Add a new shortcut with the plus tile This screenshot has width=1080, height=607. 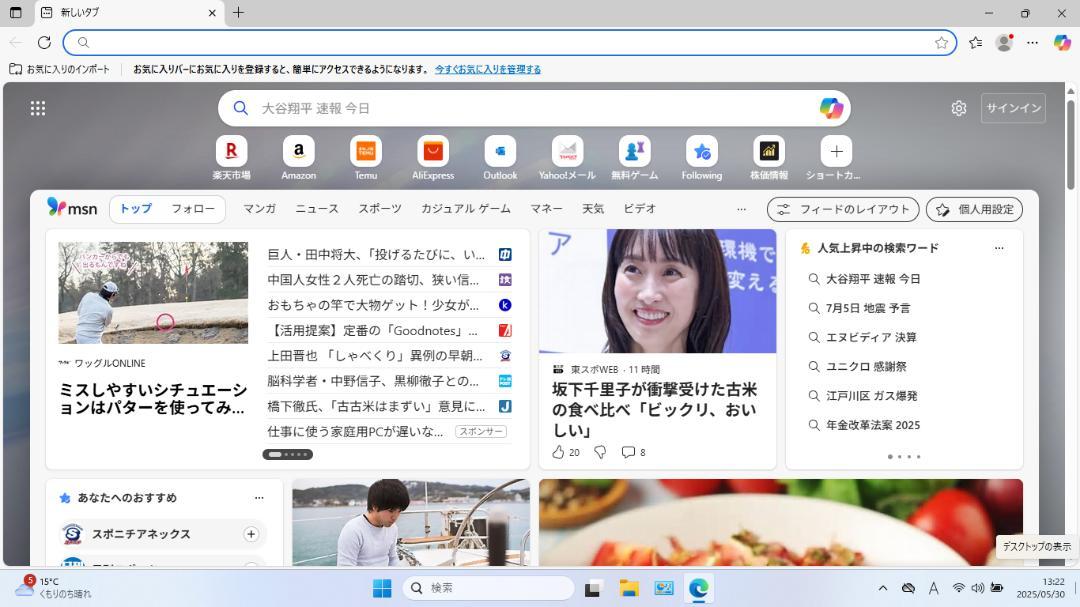click(836, 151)
